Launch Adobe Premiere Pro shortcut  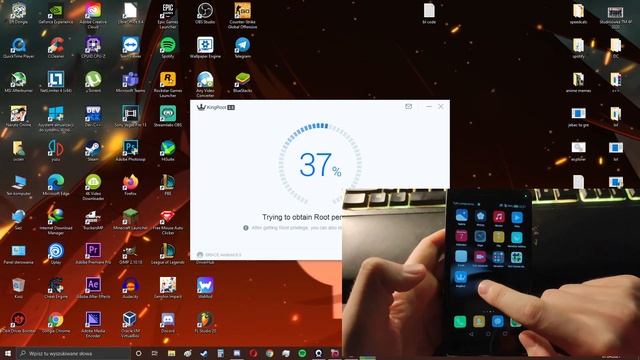93,254
